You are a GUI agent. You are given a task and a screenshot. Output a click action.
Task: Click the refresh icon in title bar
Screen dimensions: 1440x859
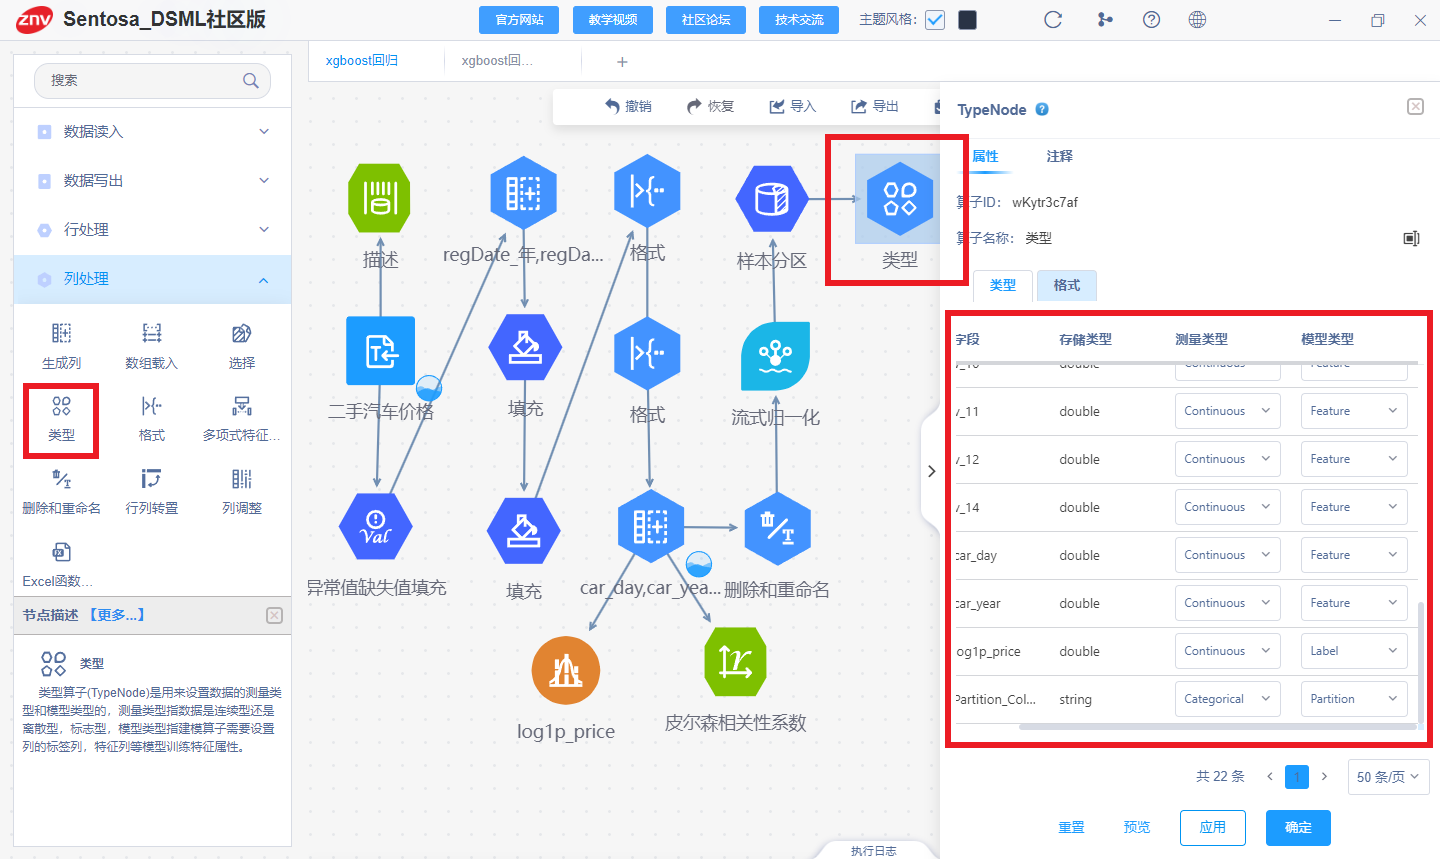point(1053,20)
